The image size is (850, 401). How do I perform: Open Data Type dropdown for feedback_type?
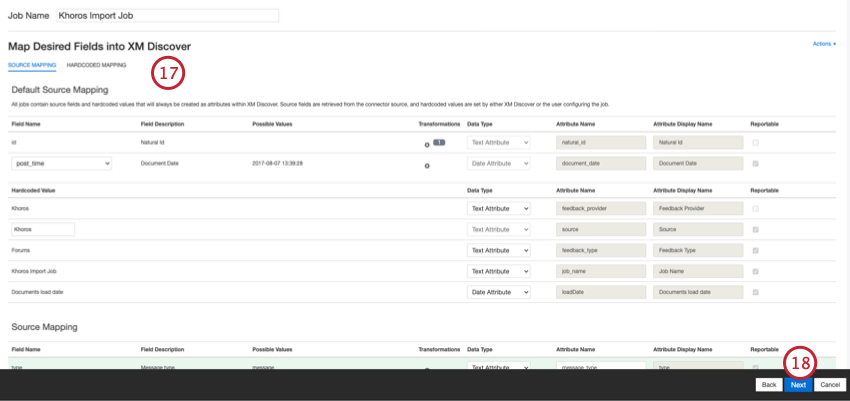[499, 250]
